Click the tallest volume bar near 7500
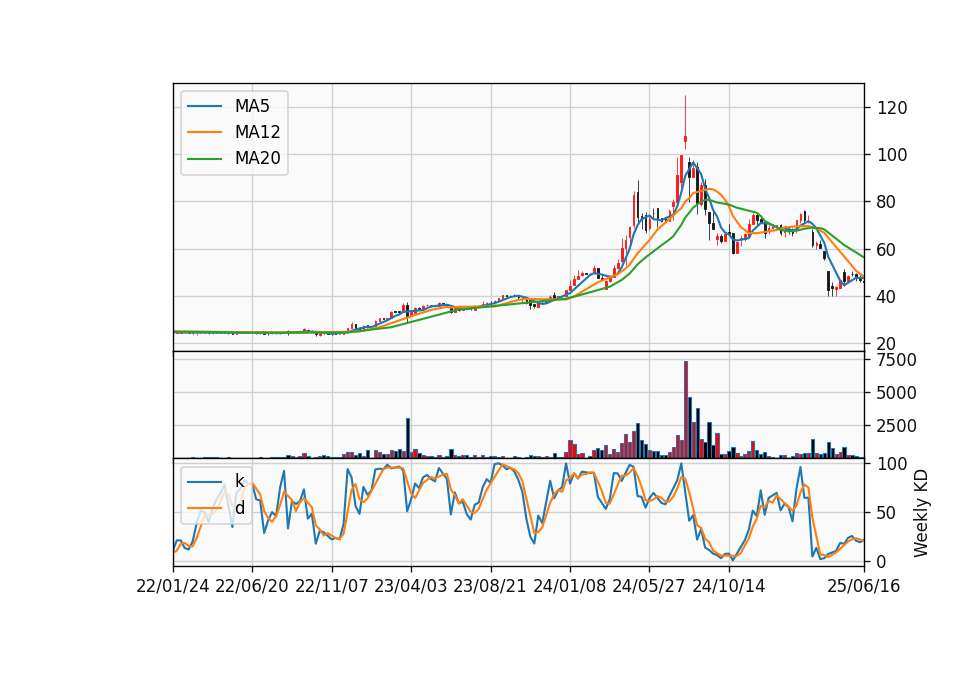The height and width of the screenshot is (690, 960). tap(686, 410)
